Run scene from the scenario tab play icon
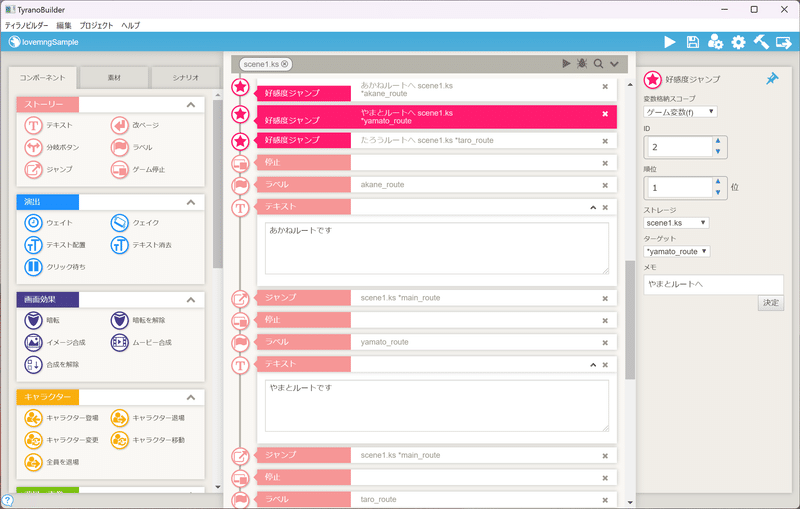Image resolution: width=800 pixels, height=509 pixels. pyautogui.click(x=566, y=64)
